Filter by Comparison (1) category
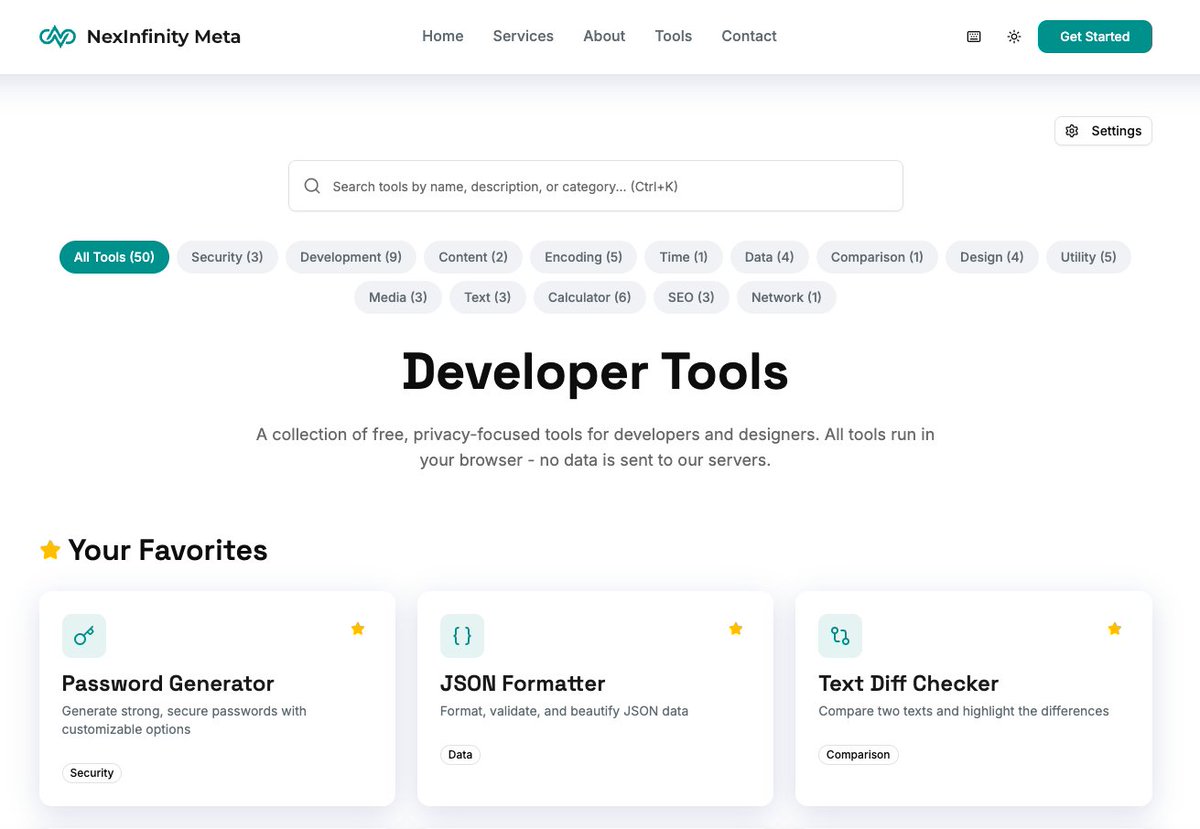 click(877, 257)
